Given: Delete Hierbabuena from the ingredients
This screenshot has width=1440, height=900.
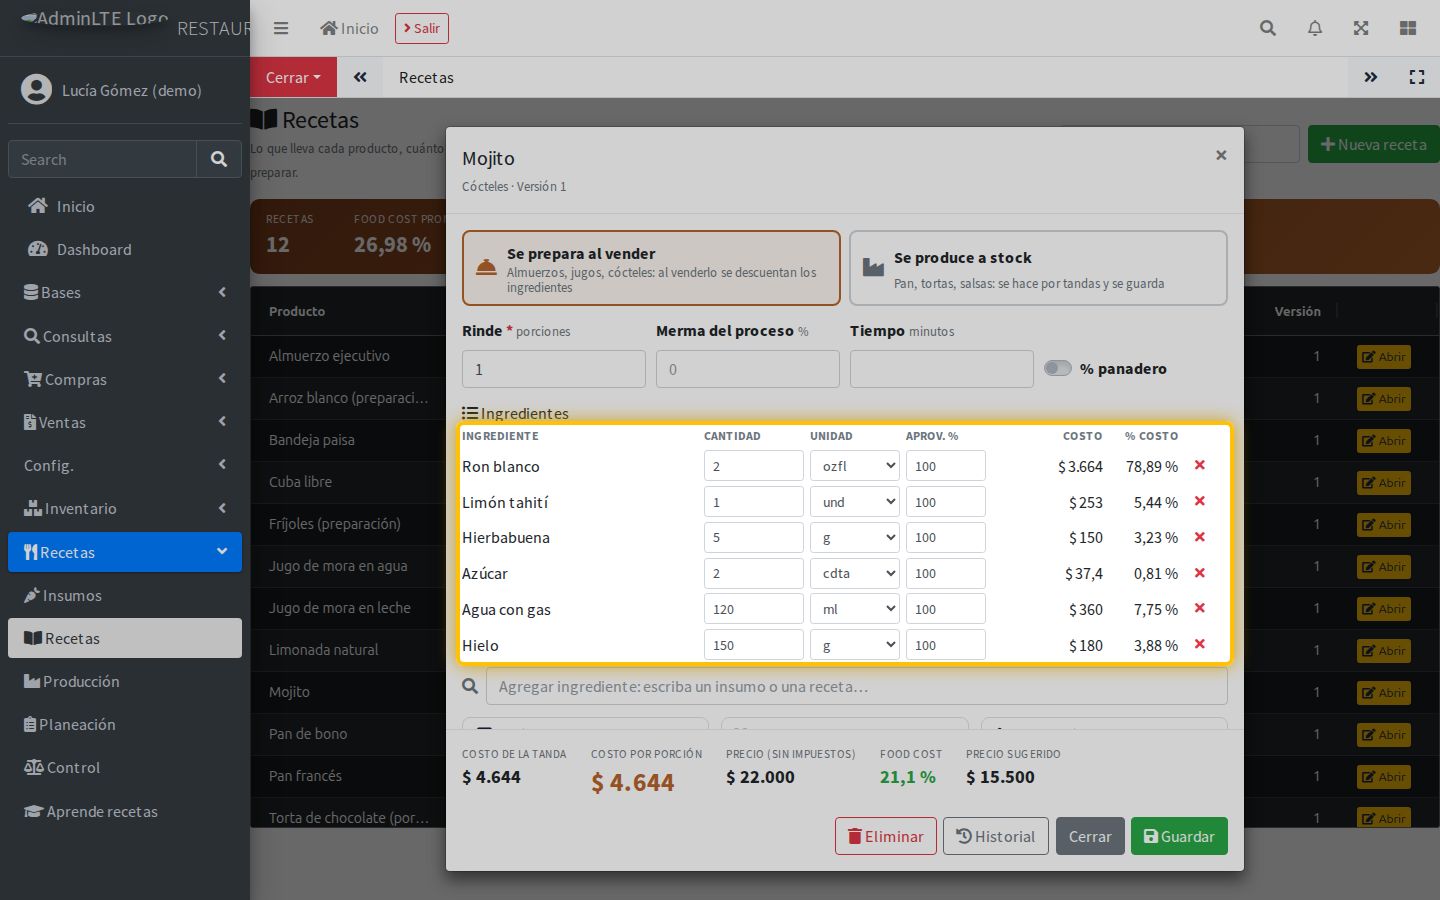Looking at the screenshot, I should click(x=1200, y=537).
